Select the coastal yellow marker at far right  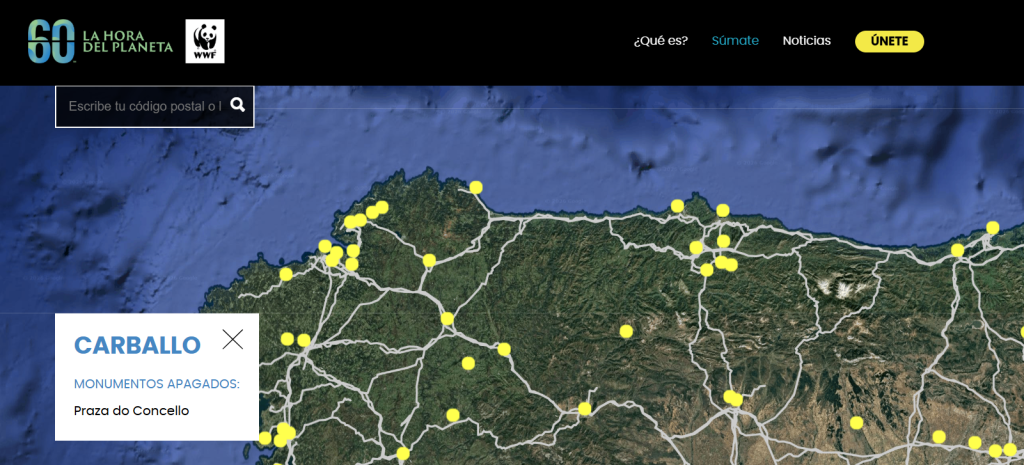(992, 227)
